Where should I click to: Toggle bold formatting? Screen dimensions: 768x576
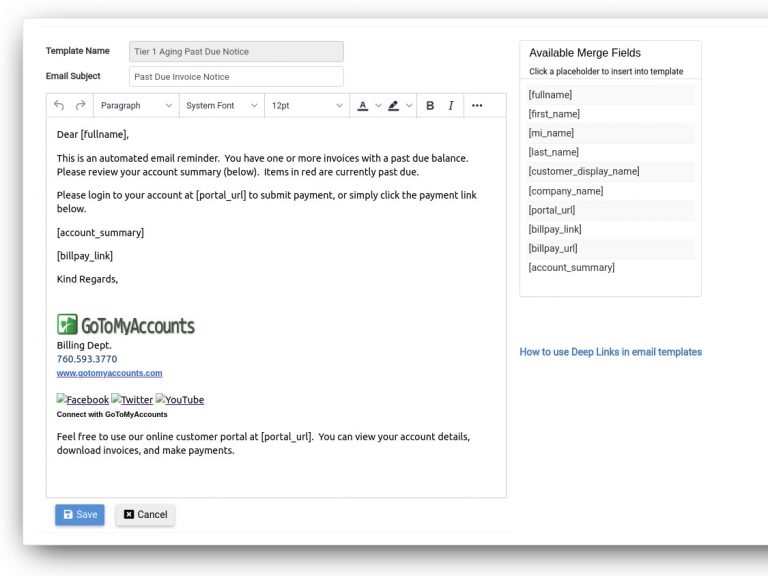[430, 105]
